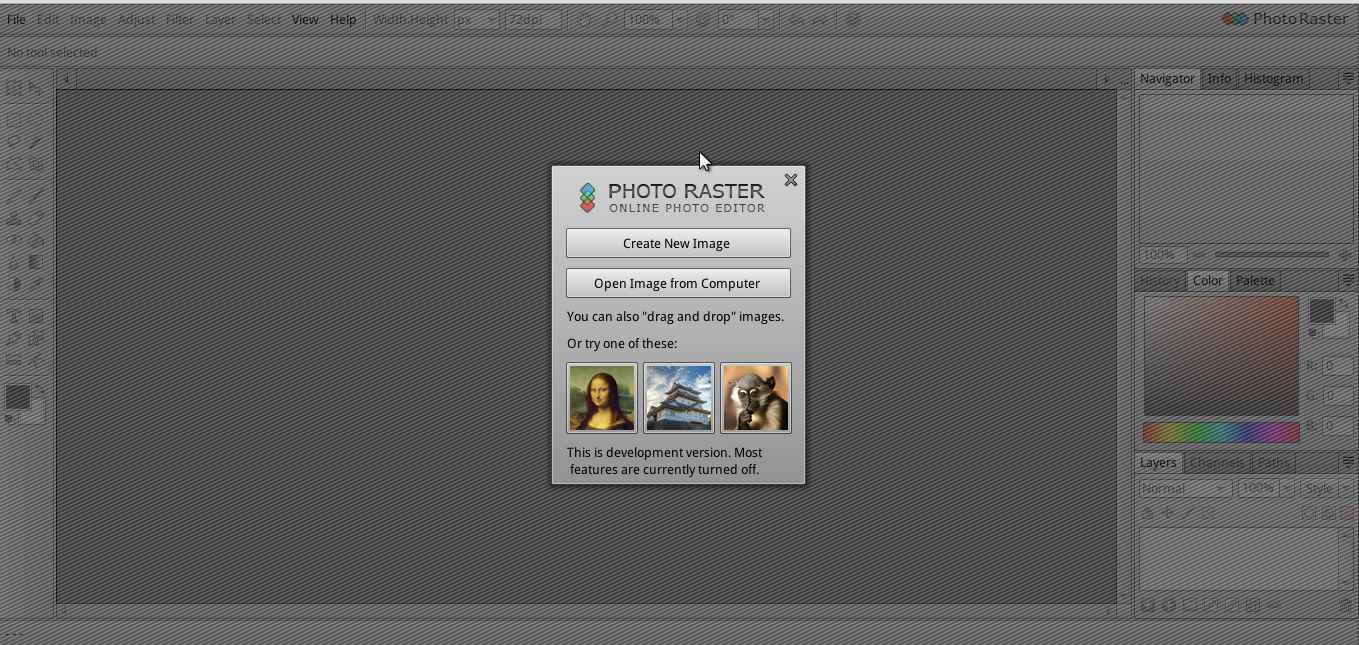
Task: Open the Layers panel options menu icon
Action: [1347, 462]
